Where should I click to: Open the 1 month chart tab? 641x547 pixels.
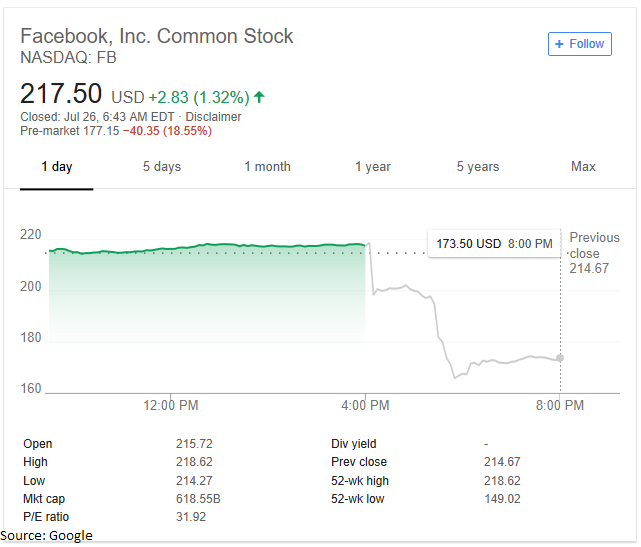pyautogui.click(x=267, y=167)
